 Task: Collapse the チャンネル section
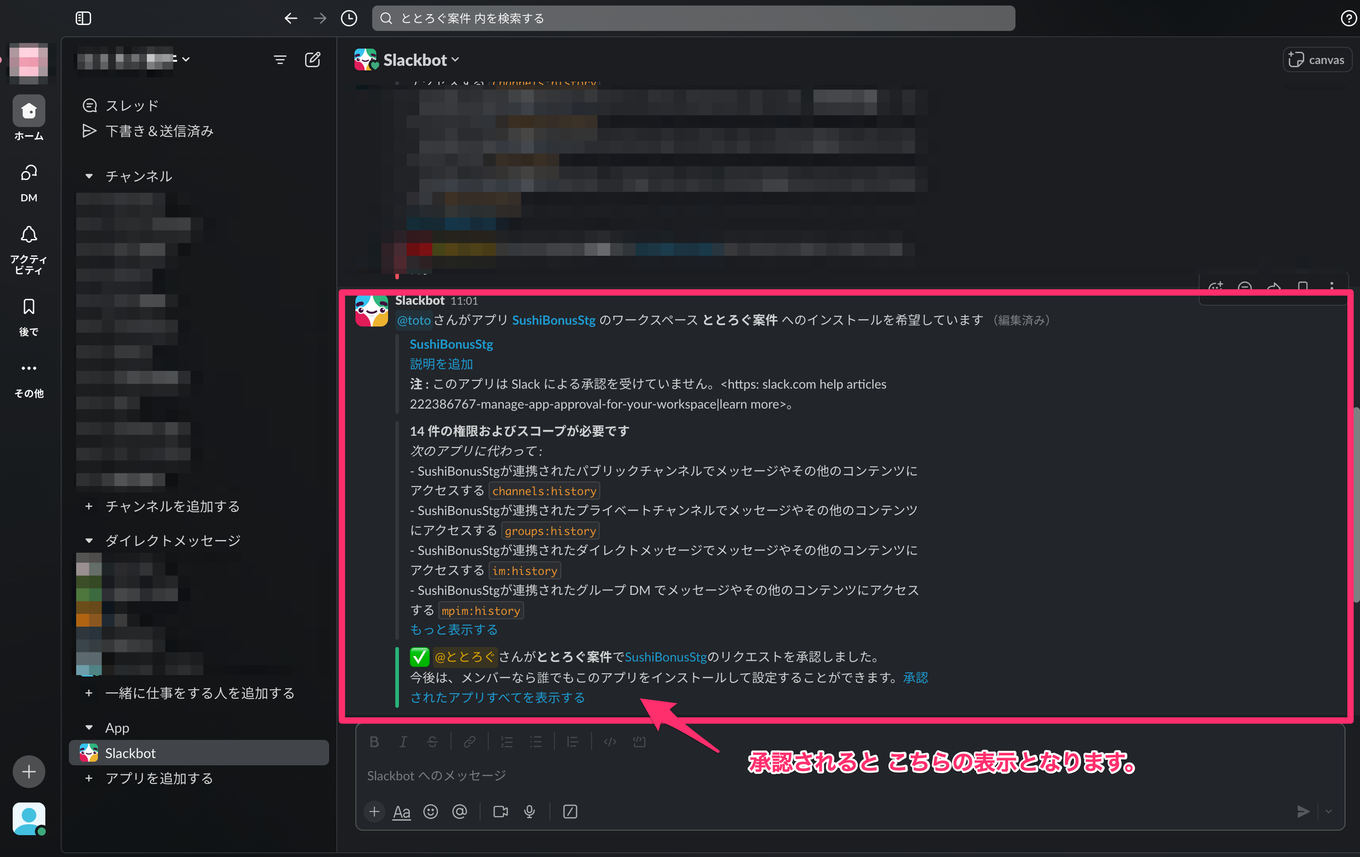89,176
